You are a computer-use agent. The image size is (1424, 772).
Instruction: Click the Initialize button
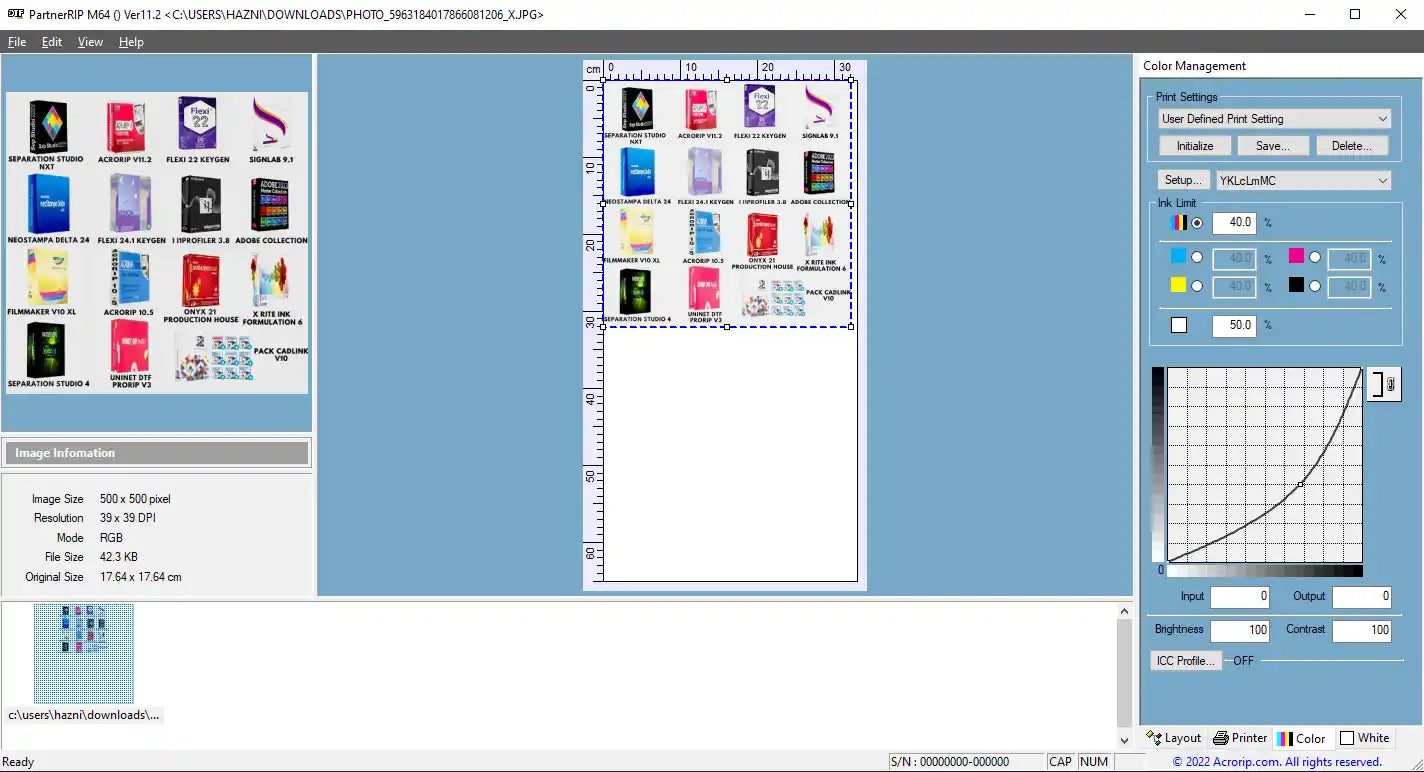tap(1194, 145)
